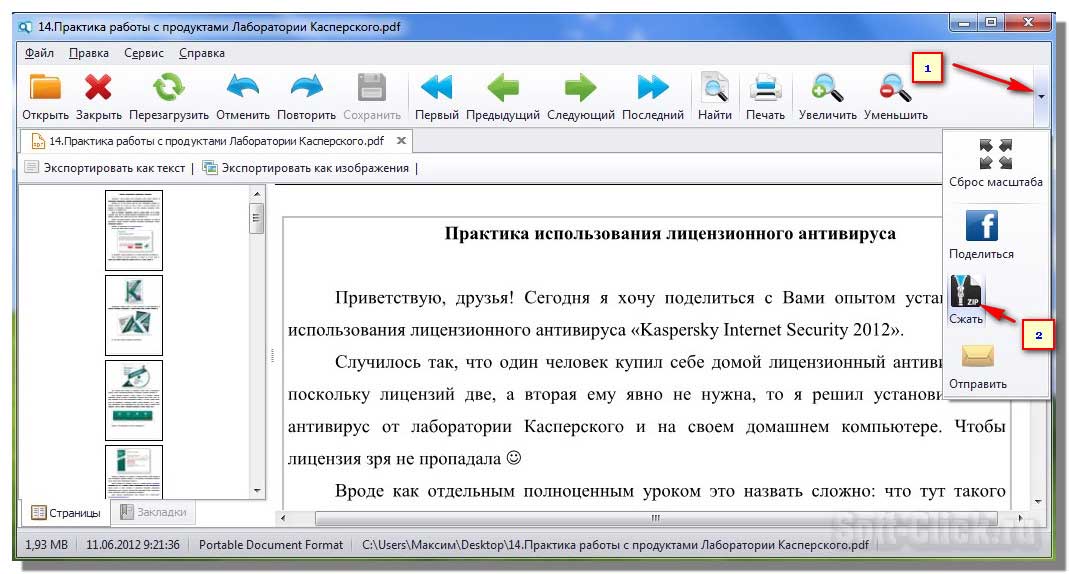Switch to the Закладки tab
The height and width of the screenshot is (574, 1069).
tap(153, 513)
